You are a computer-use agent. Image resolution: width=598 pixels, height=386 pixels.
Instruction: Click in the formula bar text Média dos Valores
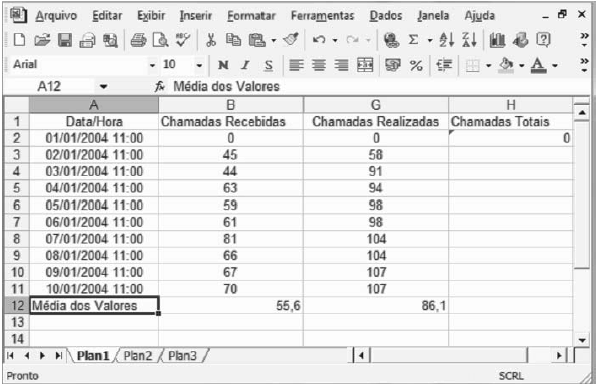(227, 87)
